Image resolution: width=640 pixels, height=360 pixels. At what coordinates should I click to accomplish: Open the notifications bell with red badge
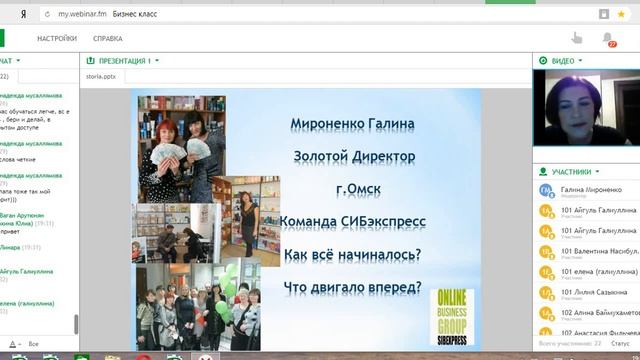pyautogui.click(x=609, y=39)
